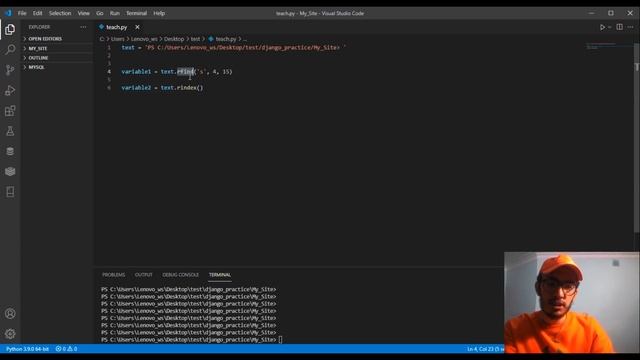Open the Extensions view icon
Screen dimensions: 640x360
pyautogui.click(x=10, y=111)
